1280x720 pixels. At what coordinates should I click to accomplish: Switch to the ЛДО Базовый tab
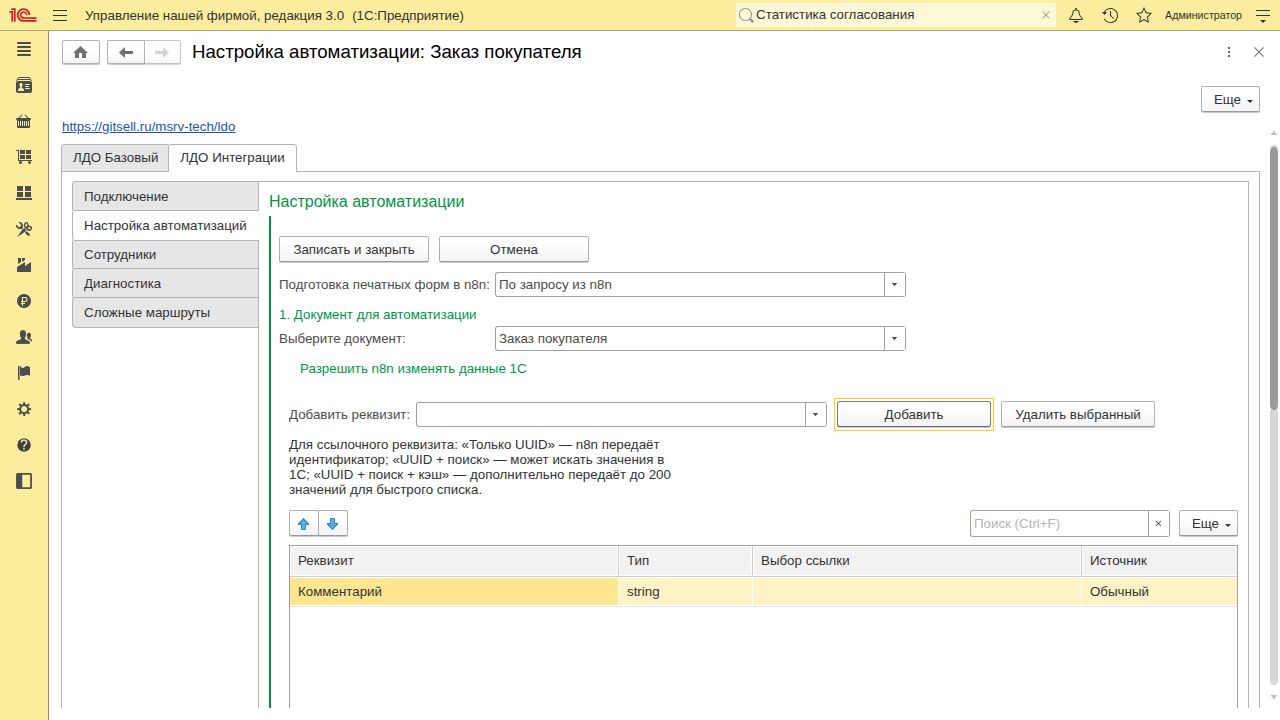pyautogui.click(x=115, y=158)
